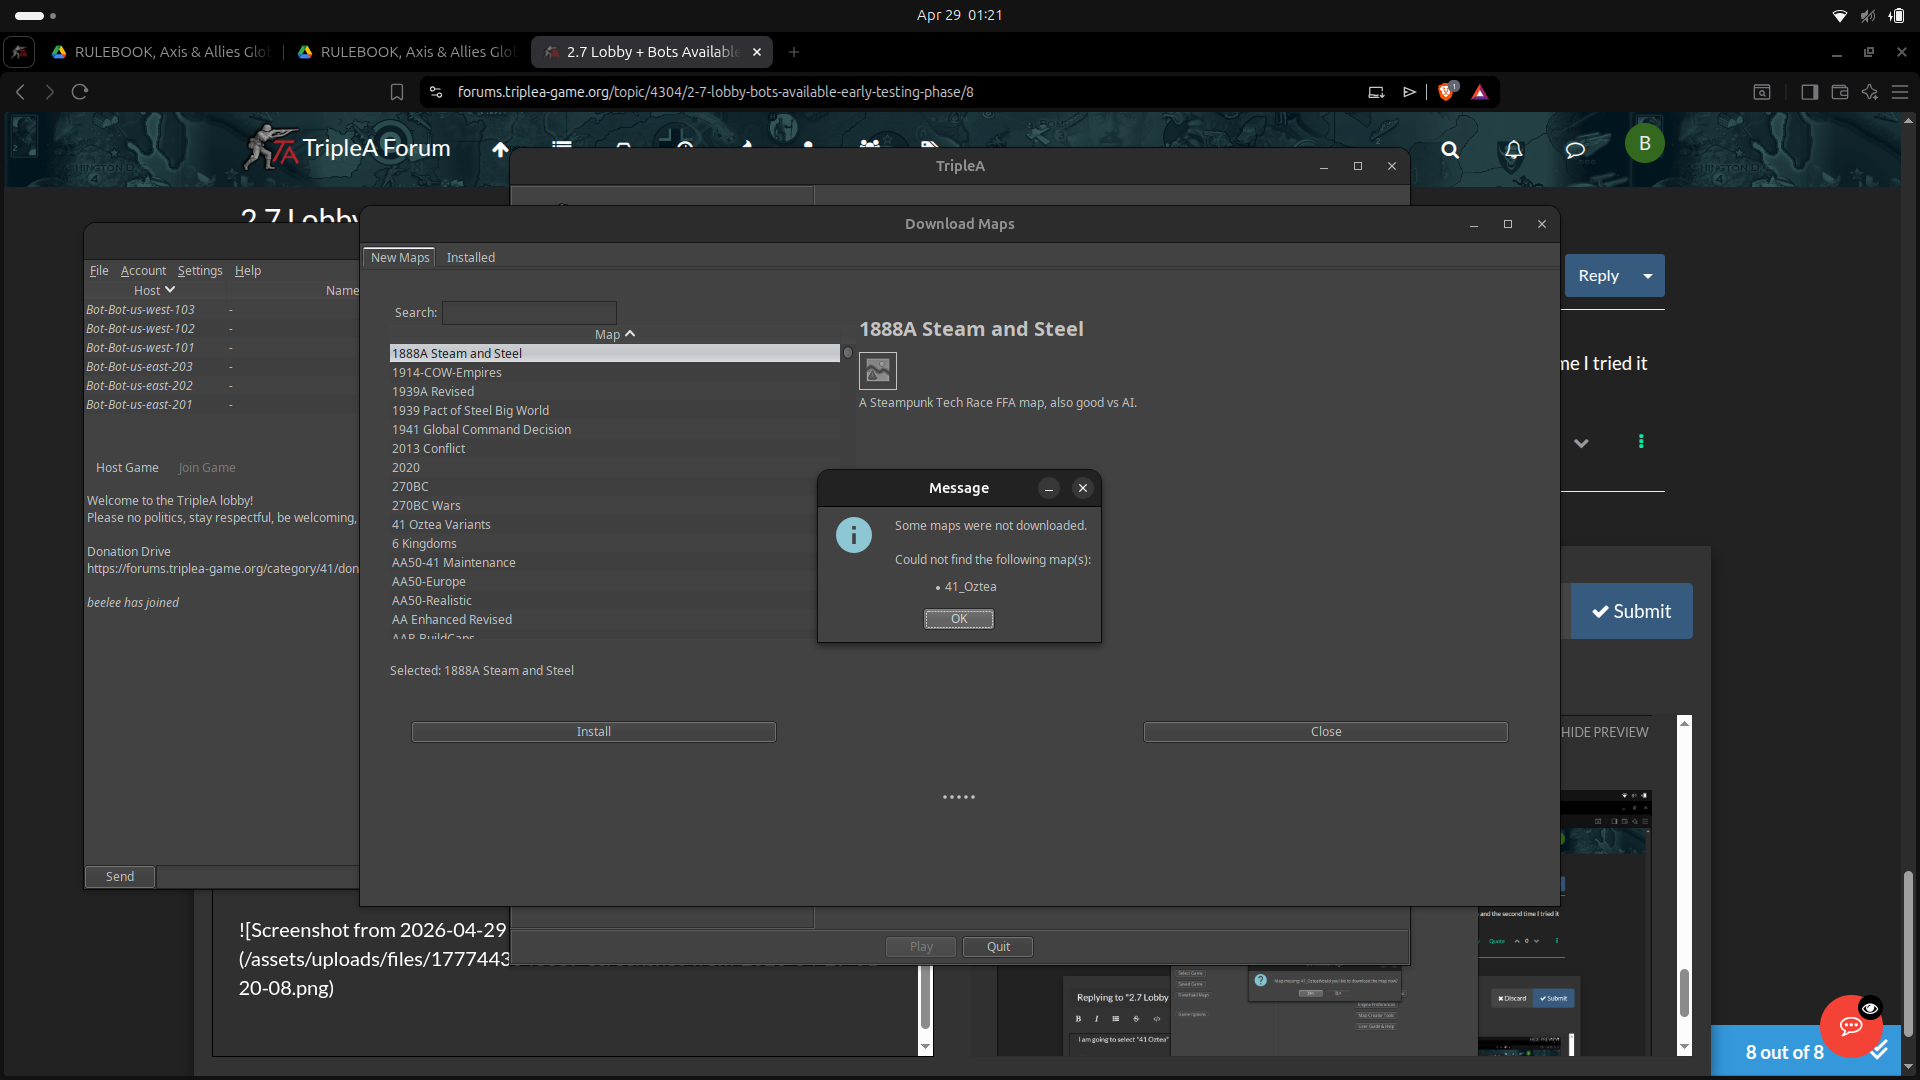This screenshot has height=1080, width=1920.
Task: Open the forum search icon
Action: (x=1450, y=150)
